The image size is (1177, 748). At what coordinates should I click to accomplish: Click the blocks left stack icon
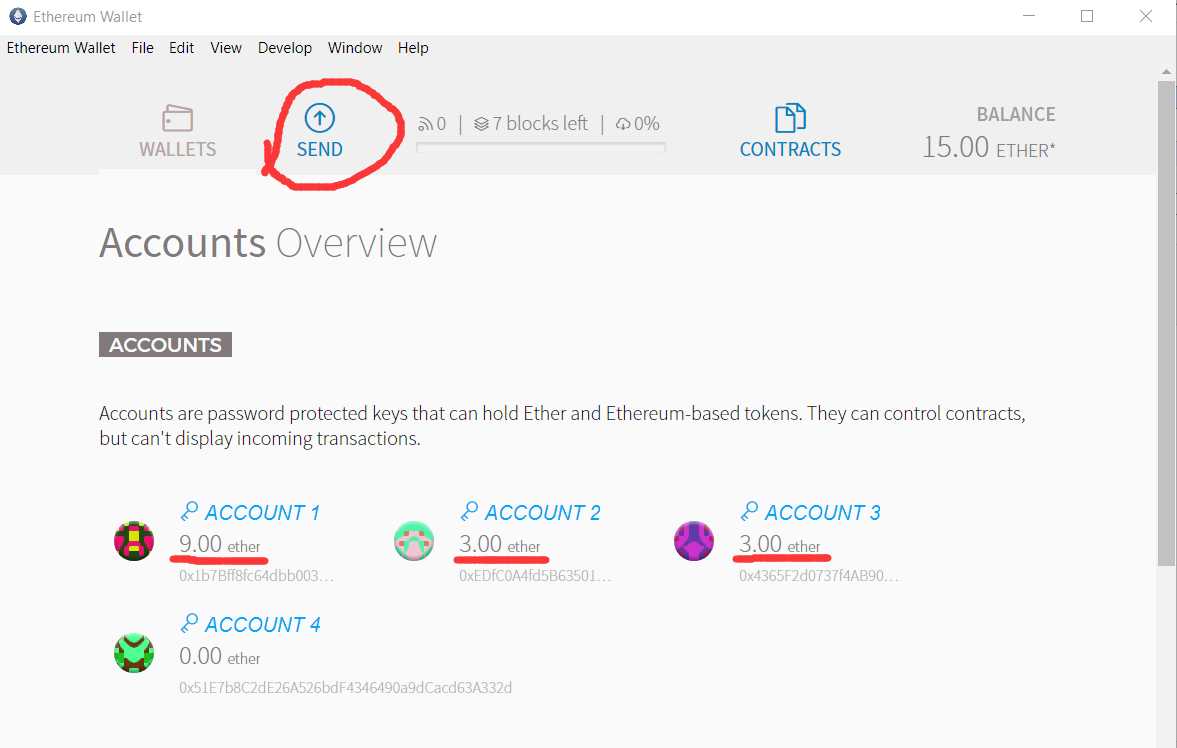[481, 124]
